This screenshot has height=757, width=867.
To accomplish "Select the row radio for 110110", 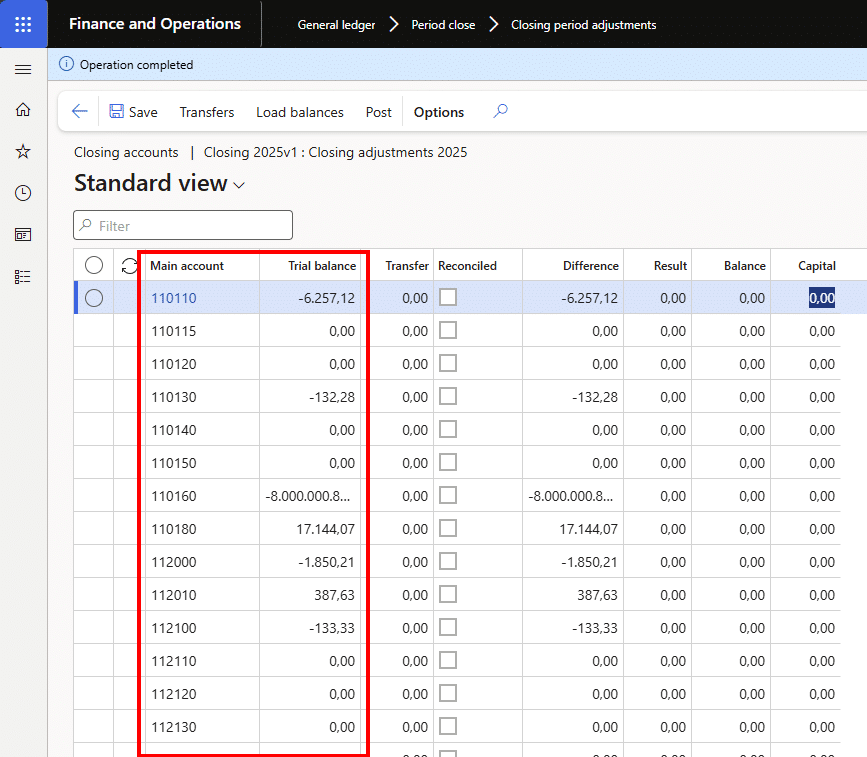I will tap(94, 298).
